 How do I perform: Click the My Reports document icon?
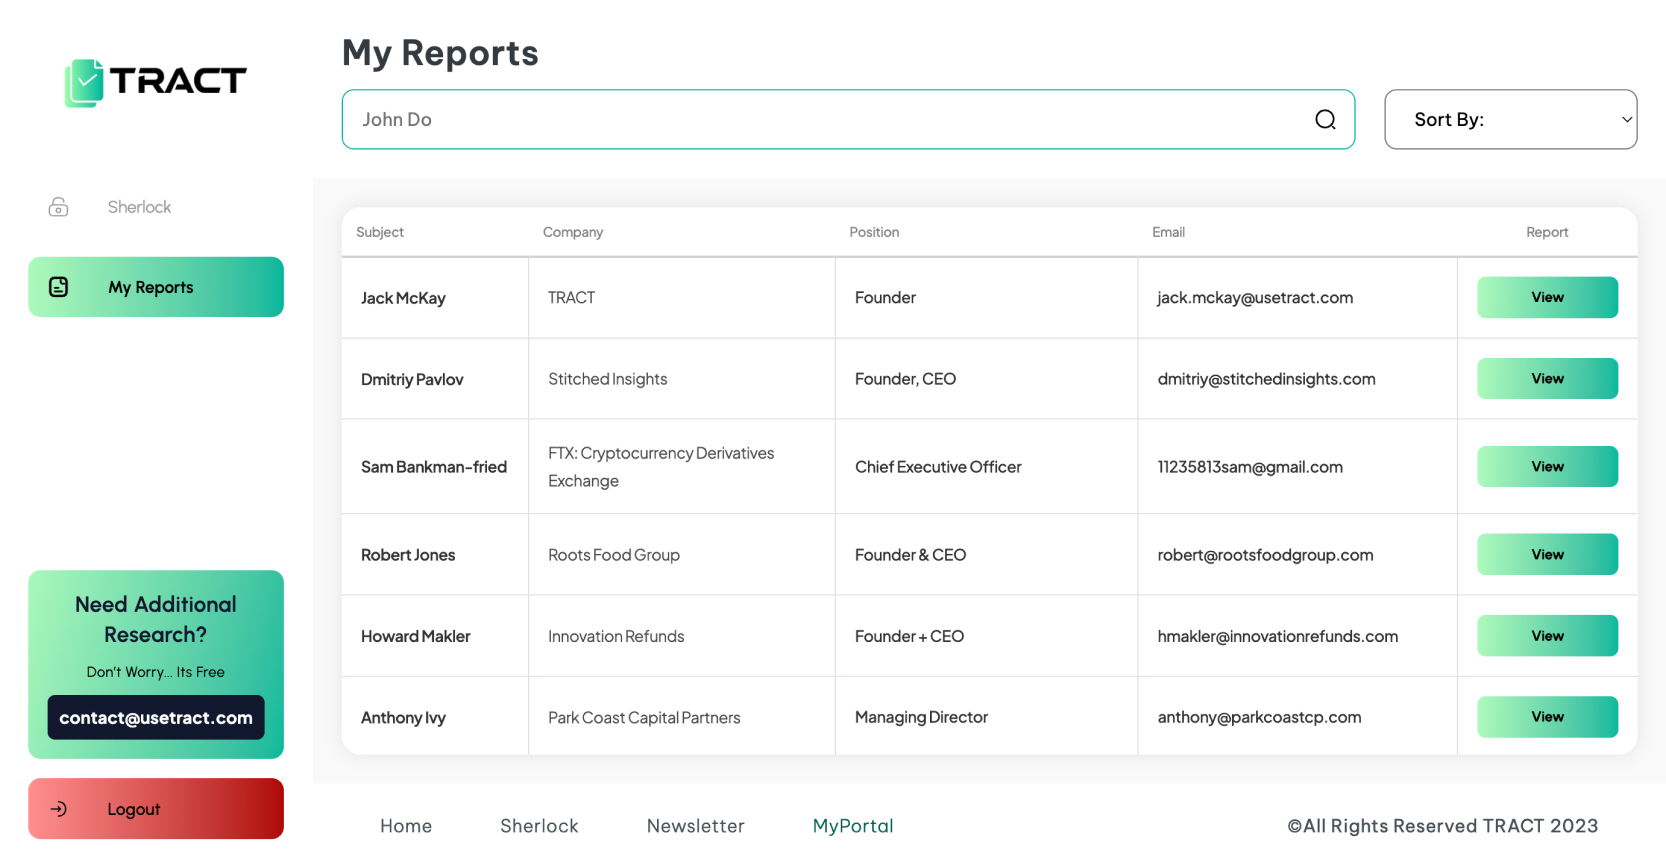point(59,287)
